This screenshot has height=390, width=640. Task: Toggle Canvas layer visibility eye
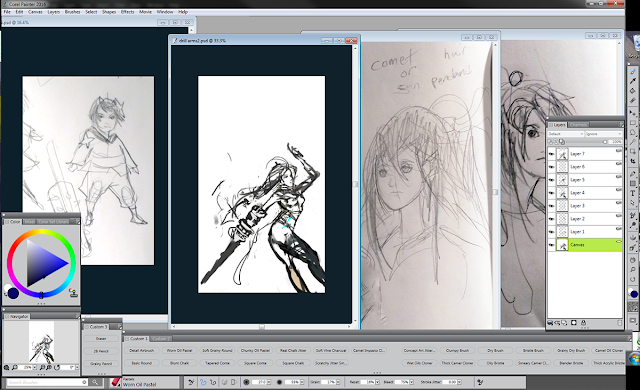[551, 245]
